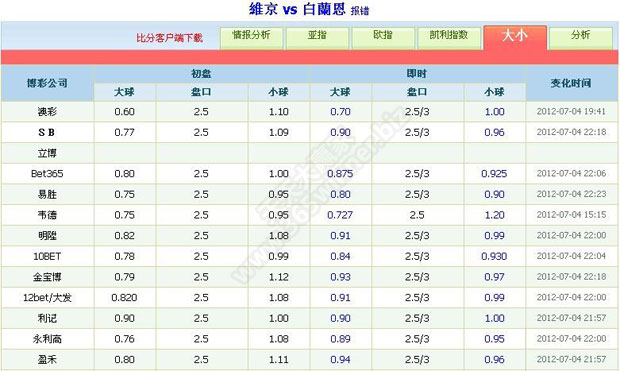Click 明陞 initial 大球 odds 0.82
The image size is (620, 371).
[124, 236]
